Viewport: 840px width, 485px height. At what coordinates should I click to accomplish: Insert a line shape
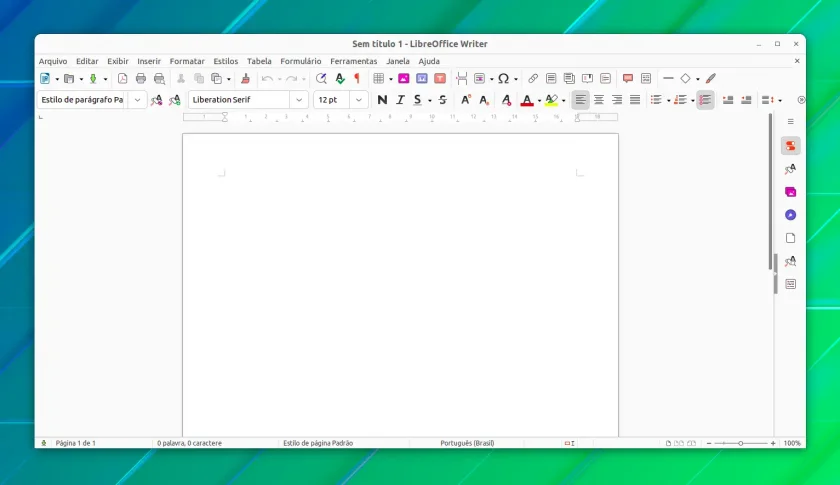[x=668, y=78]
